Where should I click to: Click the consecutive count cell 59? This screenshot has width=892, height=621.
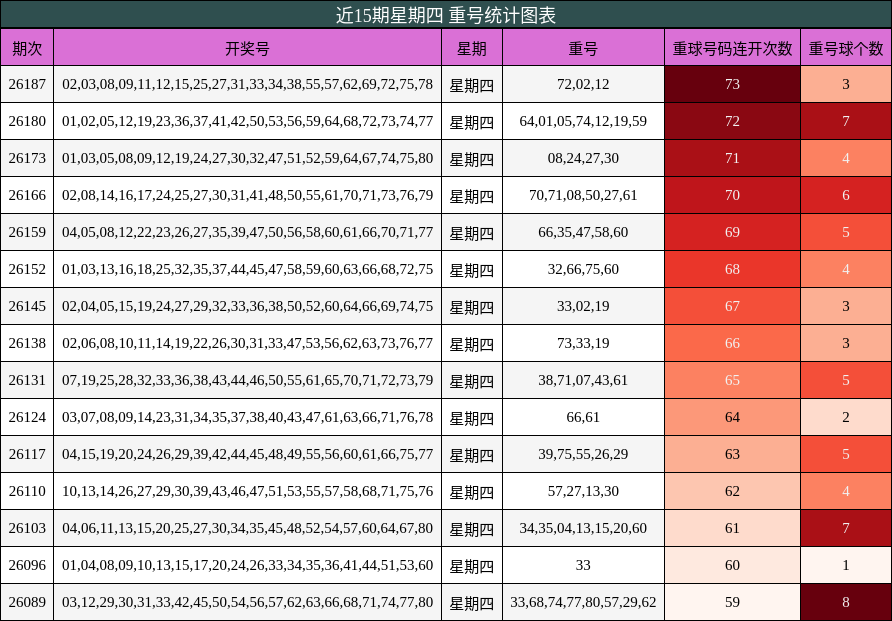(732, 602)
